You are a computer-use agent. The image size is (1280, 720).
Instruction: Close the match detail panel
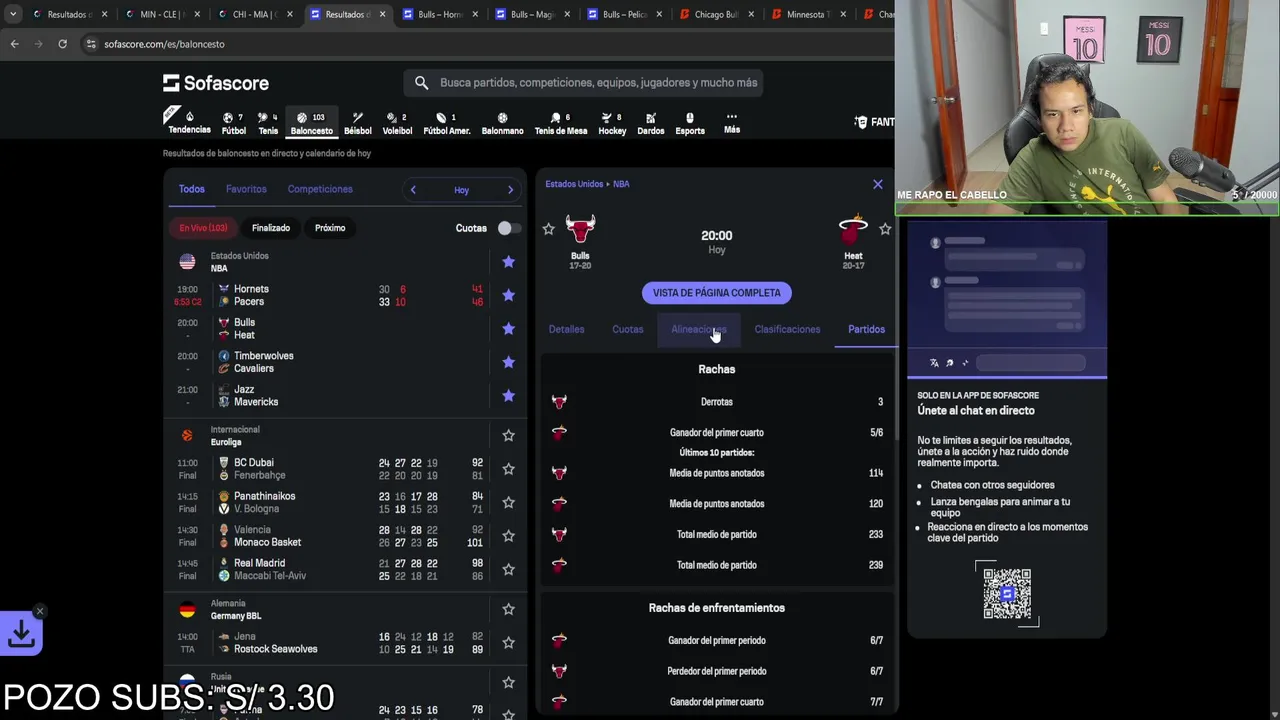pos(878,184)
